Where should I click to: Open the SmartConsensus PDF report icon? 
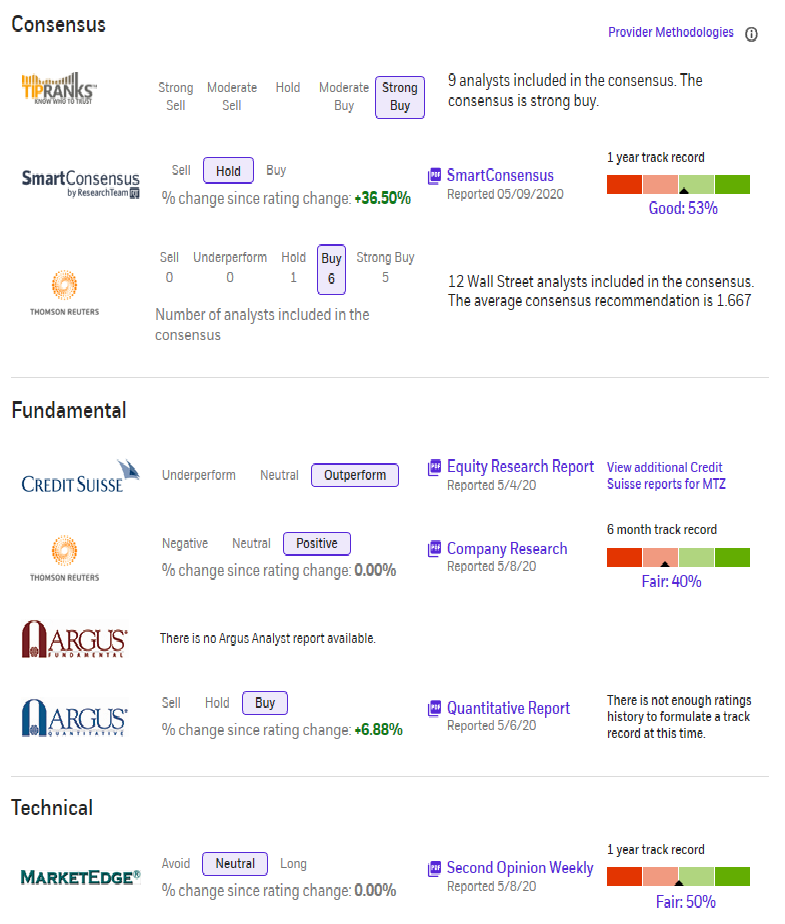434,176
